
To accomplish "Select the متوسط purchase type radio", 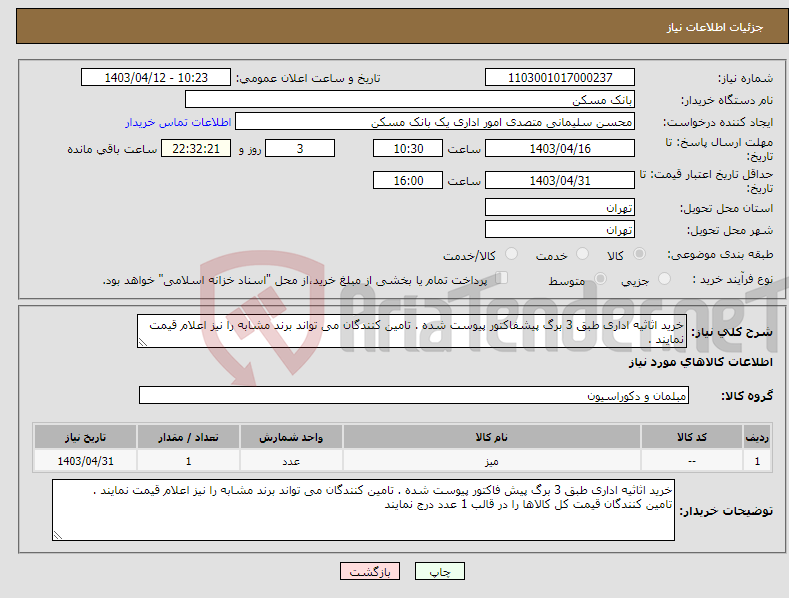I will [600, 279].
